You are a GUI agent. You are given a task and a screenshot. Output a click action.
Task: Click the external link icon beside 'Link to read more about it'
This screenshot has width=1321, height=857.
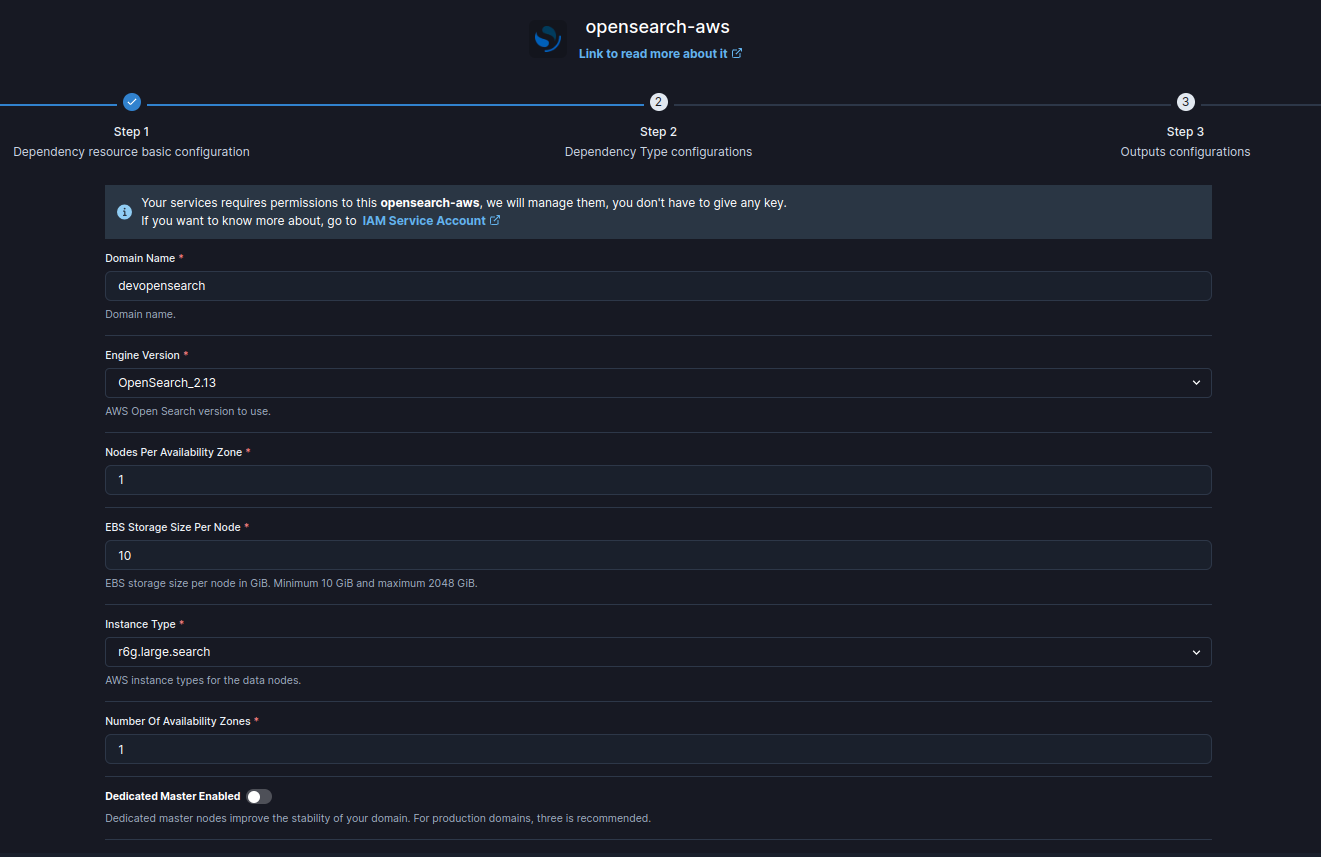point(737,53)
